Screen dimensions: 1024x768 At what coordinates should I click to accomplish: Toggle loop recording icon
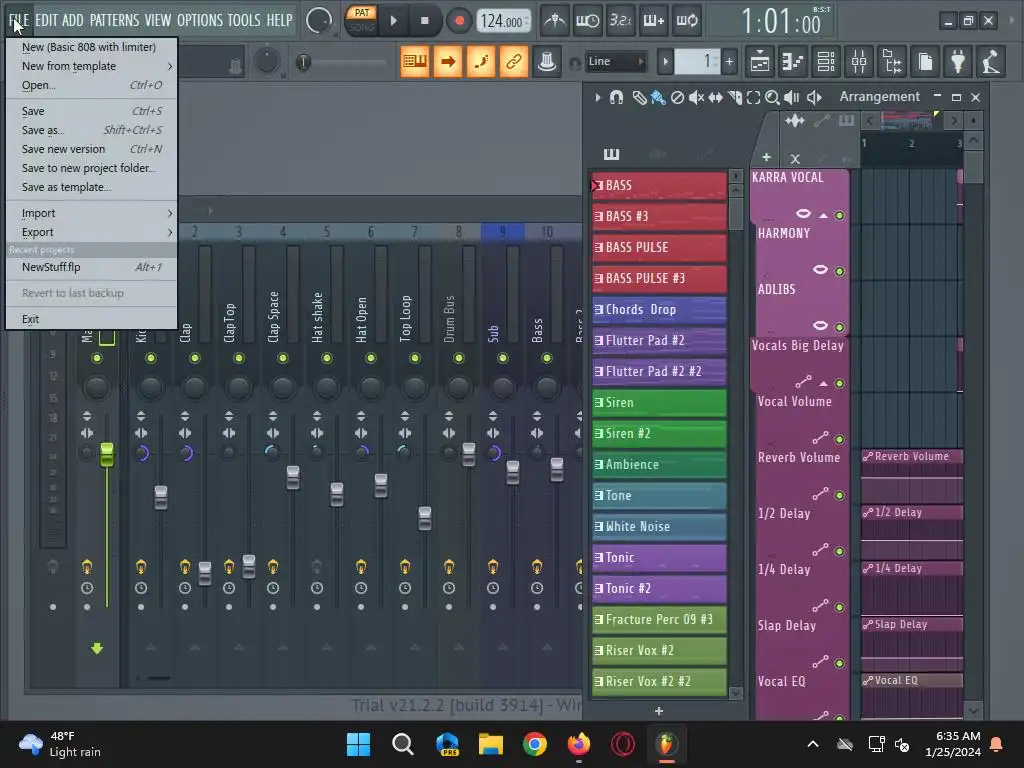point(687,21)
